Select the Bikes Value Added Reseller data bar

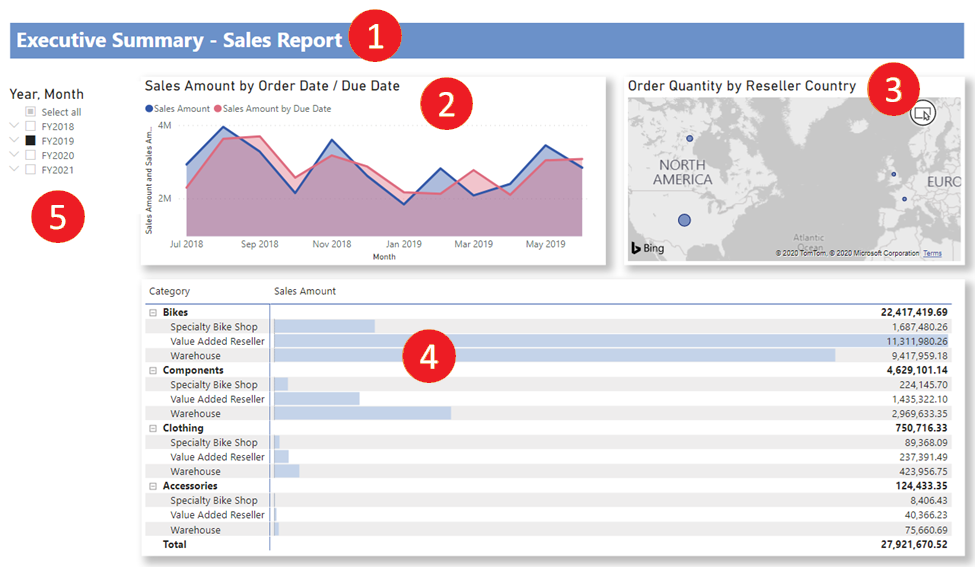600,341
